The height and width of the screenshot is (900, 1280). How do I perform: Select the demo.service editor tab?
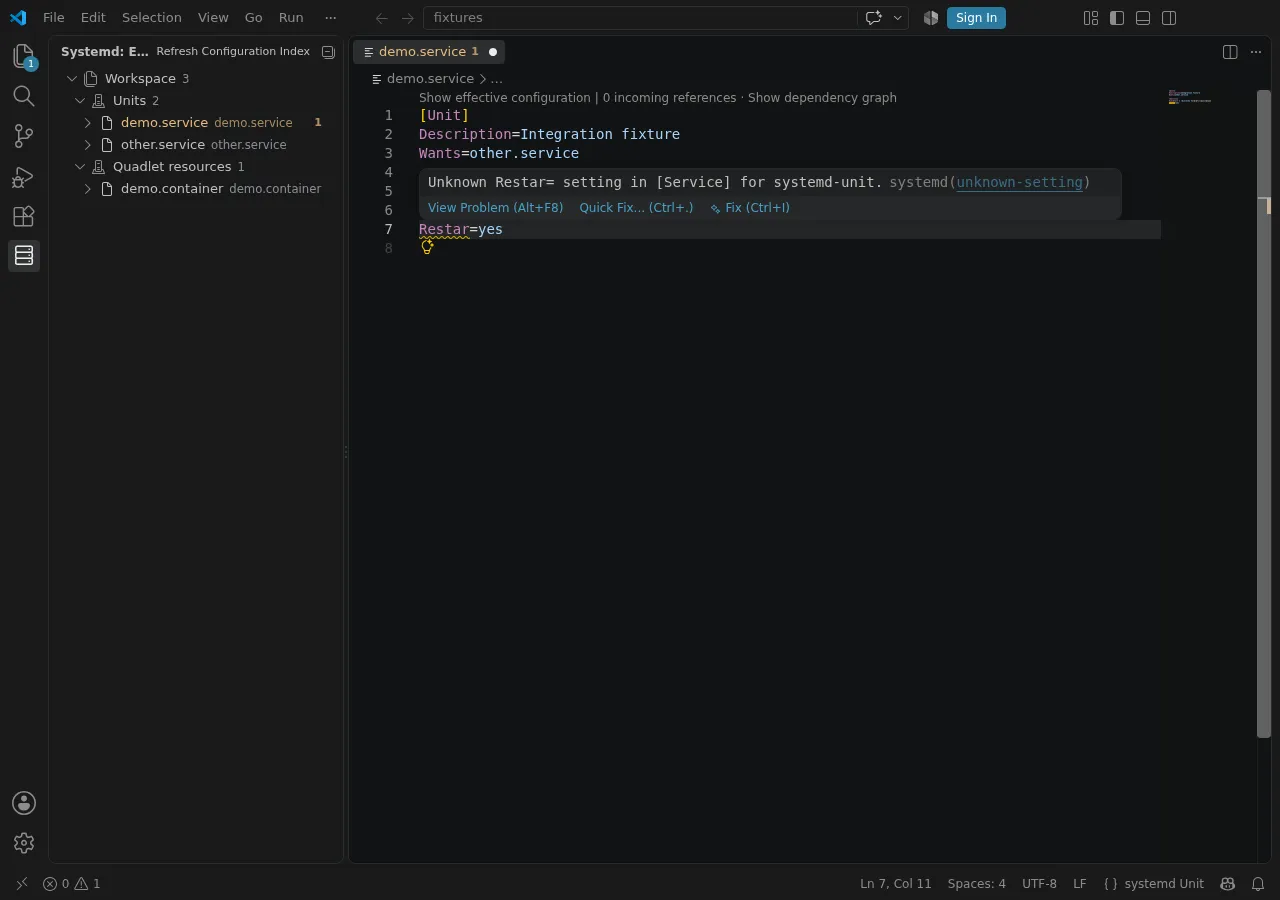click(429, 52)
